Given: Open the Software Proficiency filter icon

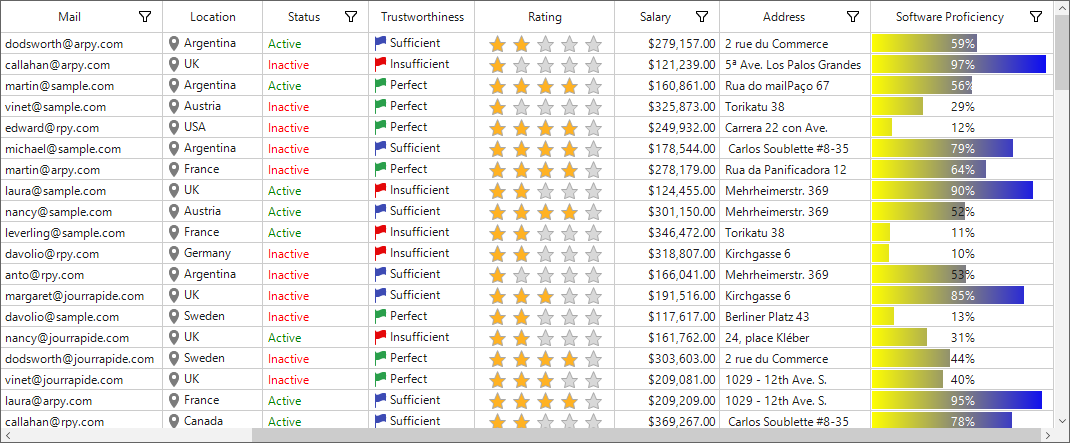Looking at the screenshot, I should [x=1036, y=16].
